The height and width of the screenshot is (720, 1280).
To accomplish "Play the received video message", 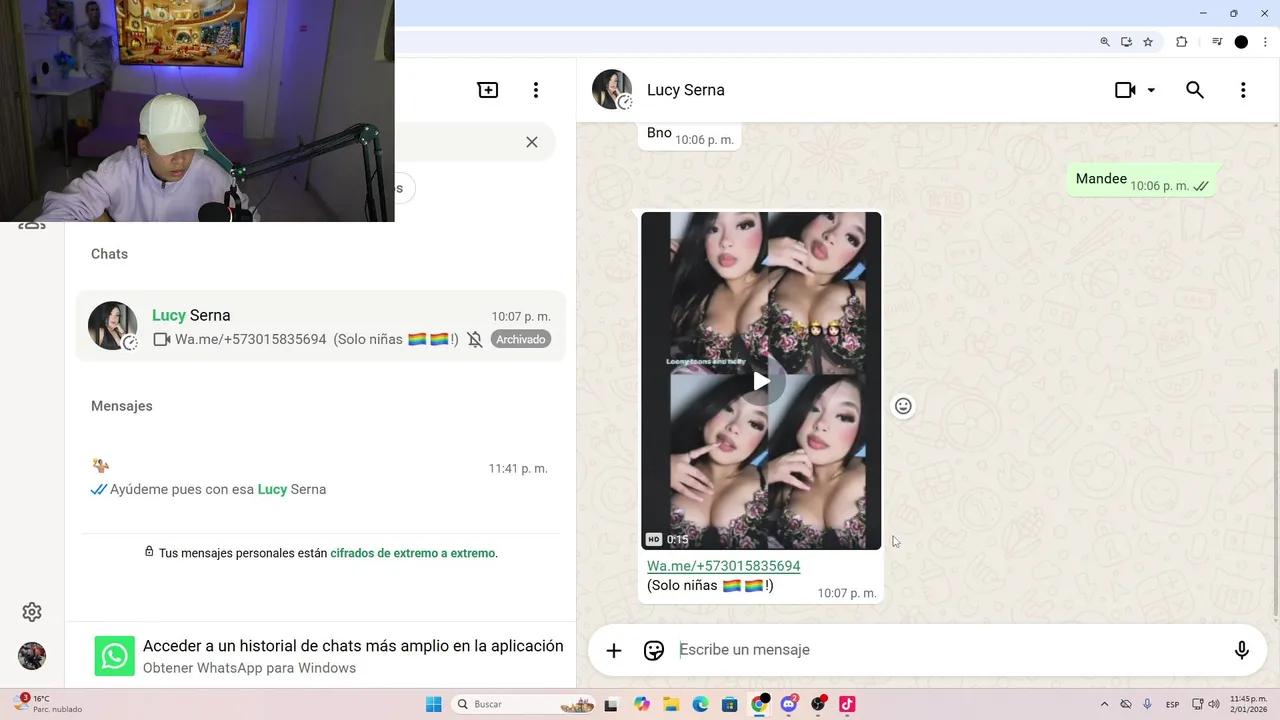I will tap(761, 381).
